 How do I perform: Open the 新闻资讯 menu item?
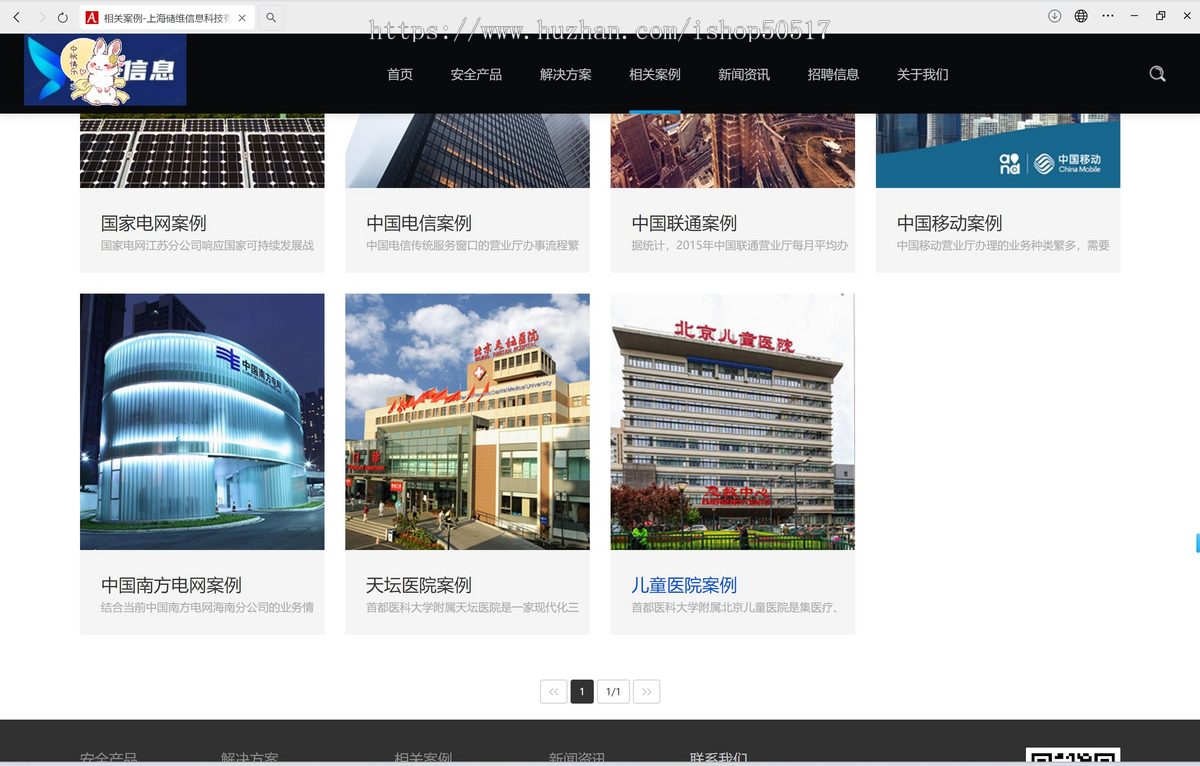[x=744, y=74]
